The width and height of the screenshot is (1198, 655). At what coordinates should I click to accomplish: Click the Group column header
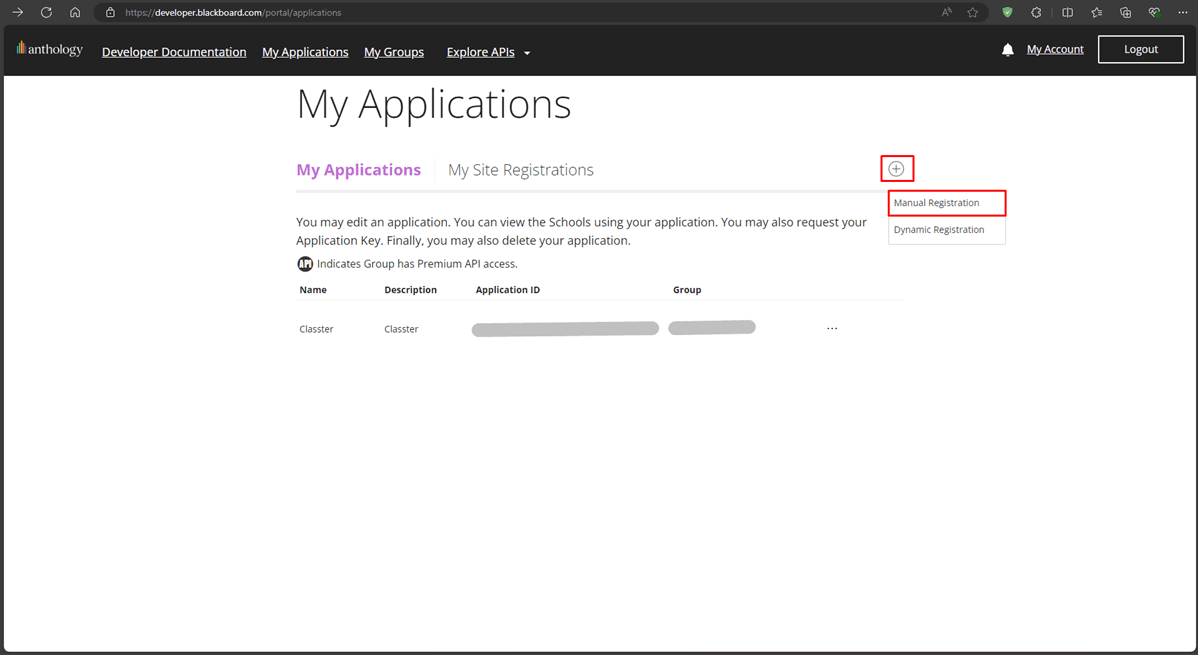(x=687, y=290)
